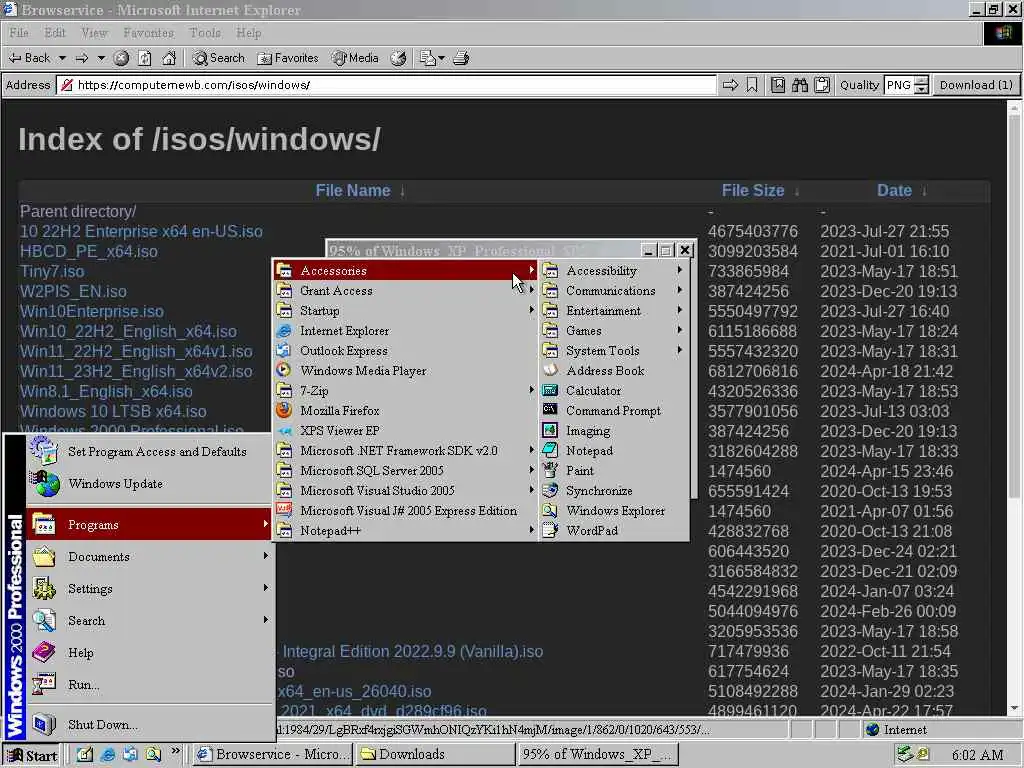Open Windows Explorer from Accessories
Screen dimensions: 1024x768
[613, 511]
